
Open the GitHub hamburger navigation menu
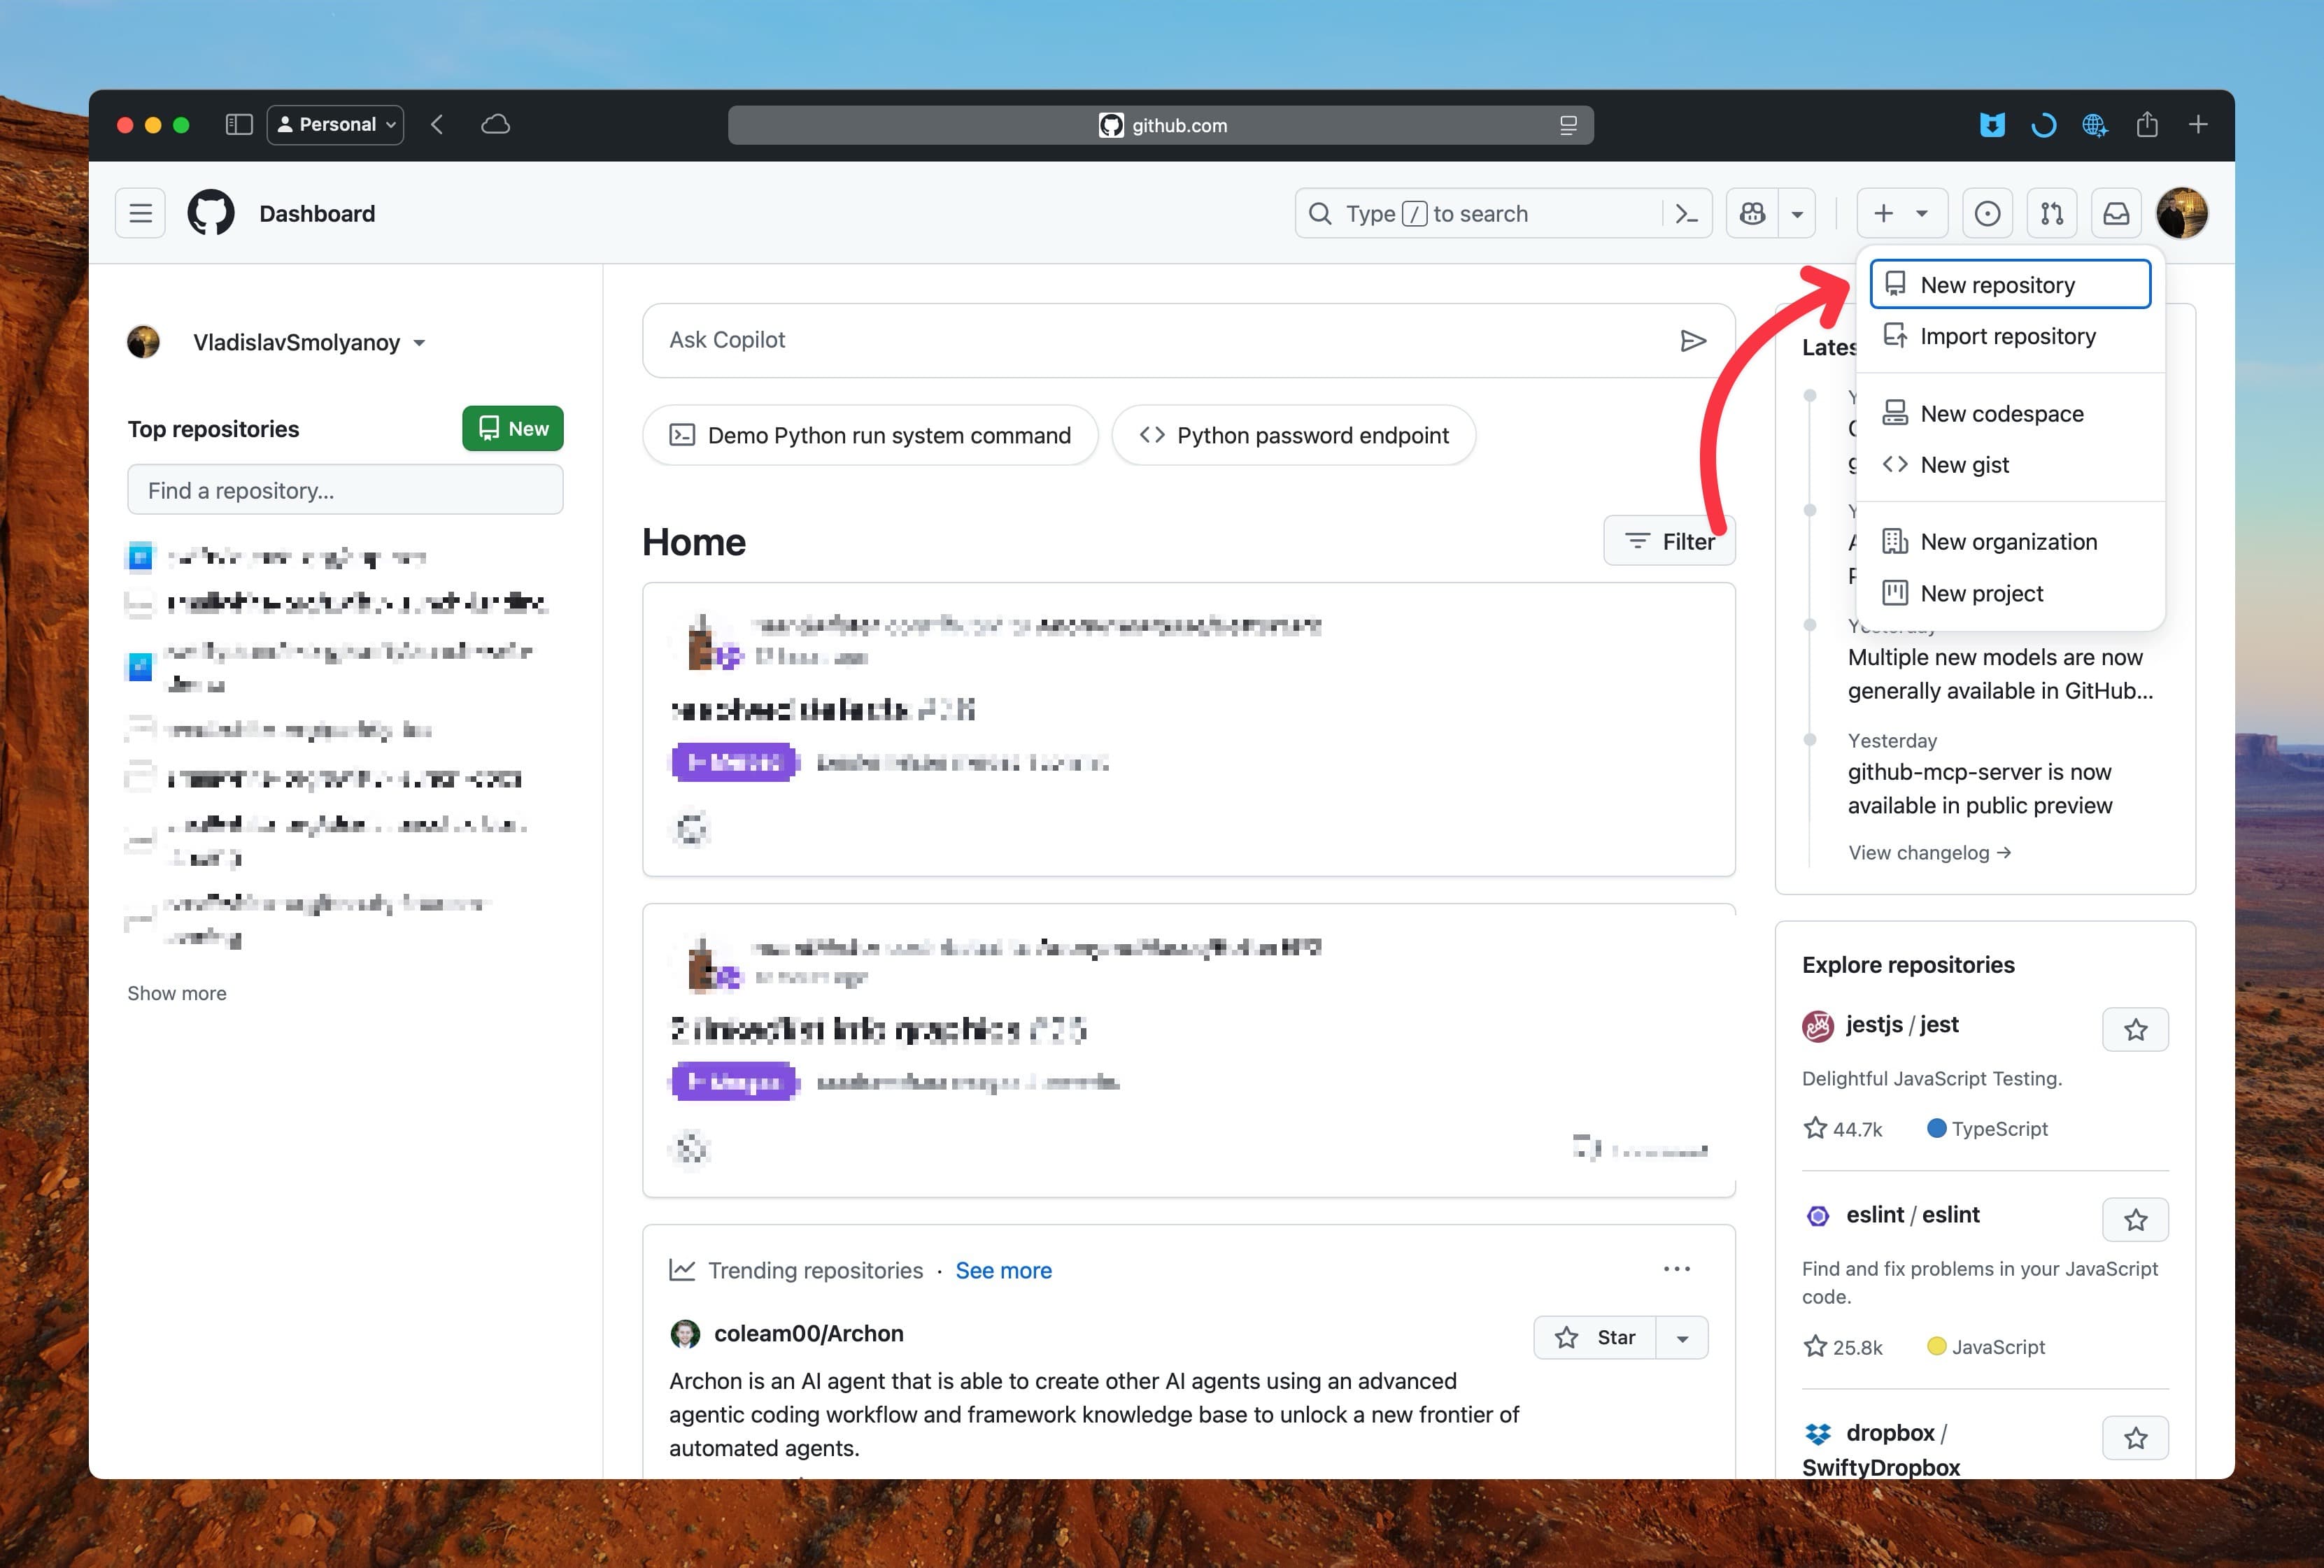[140, 213]
